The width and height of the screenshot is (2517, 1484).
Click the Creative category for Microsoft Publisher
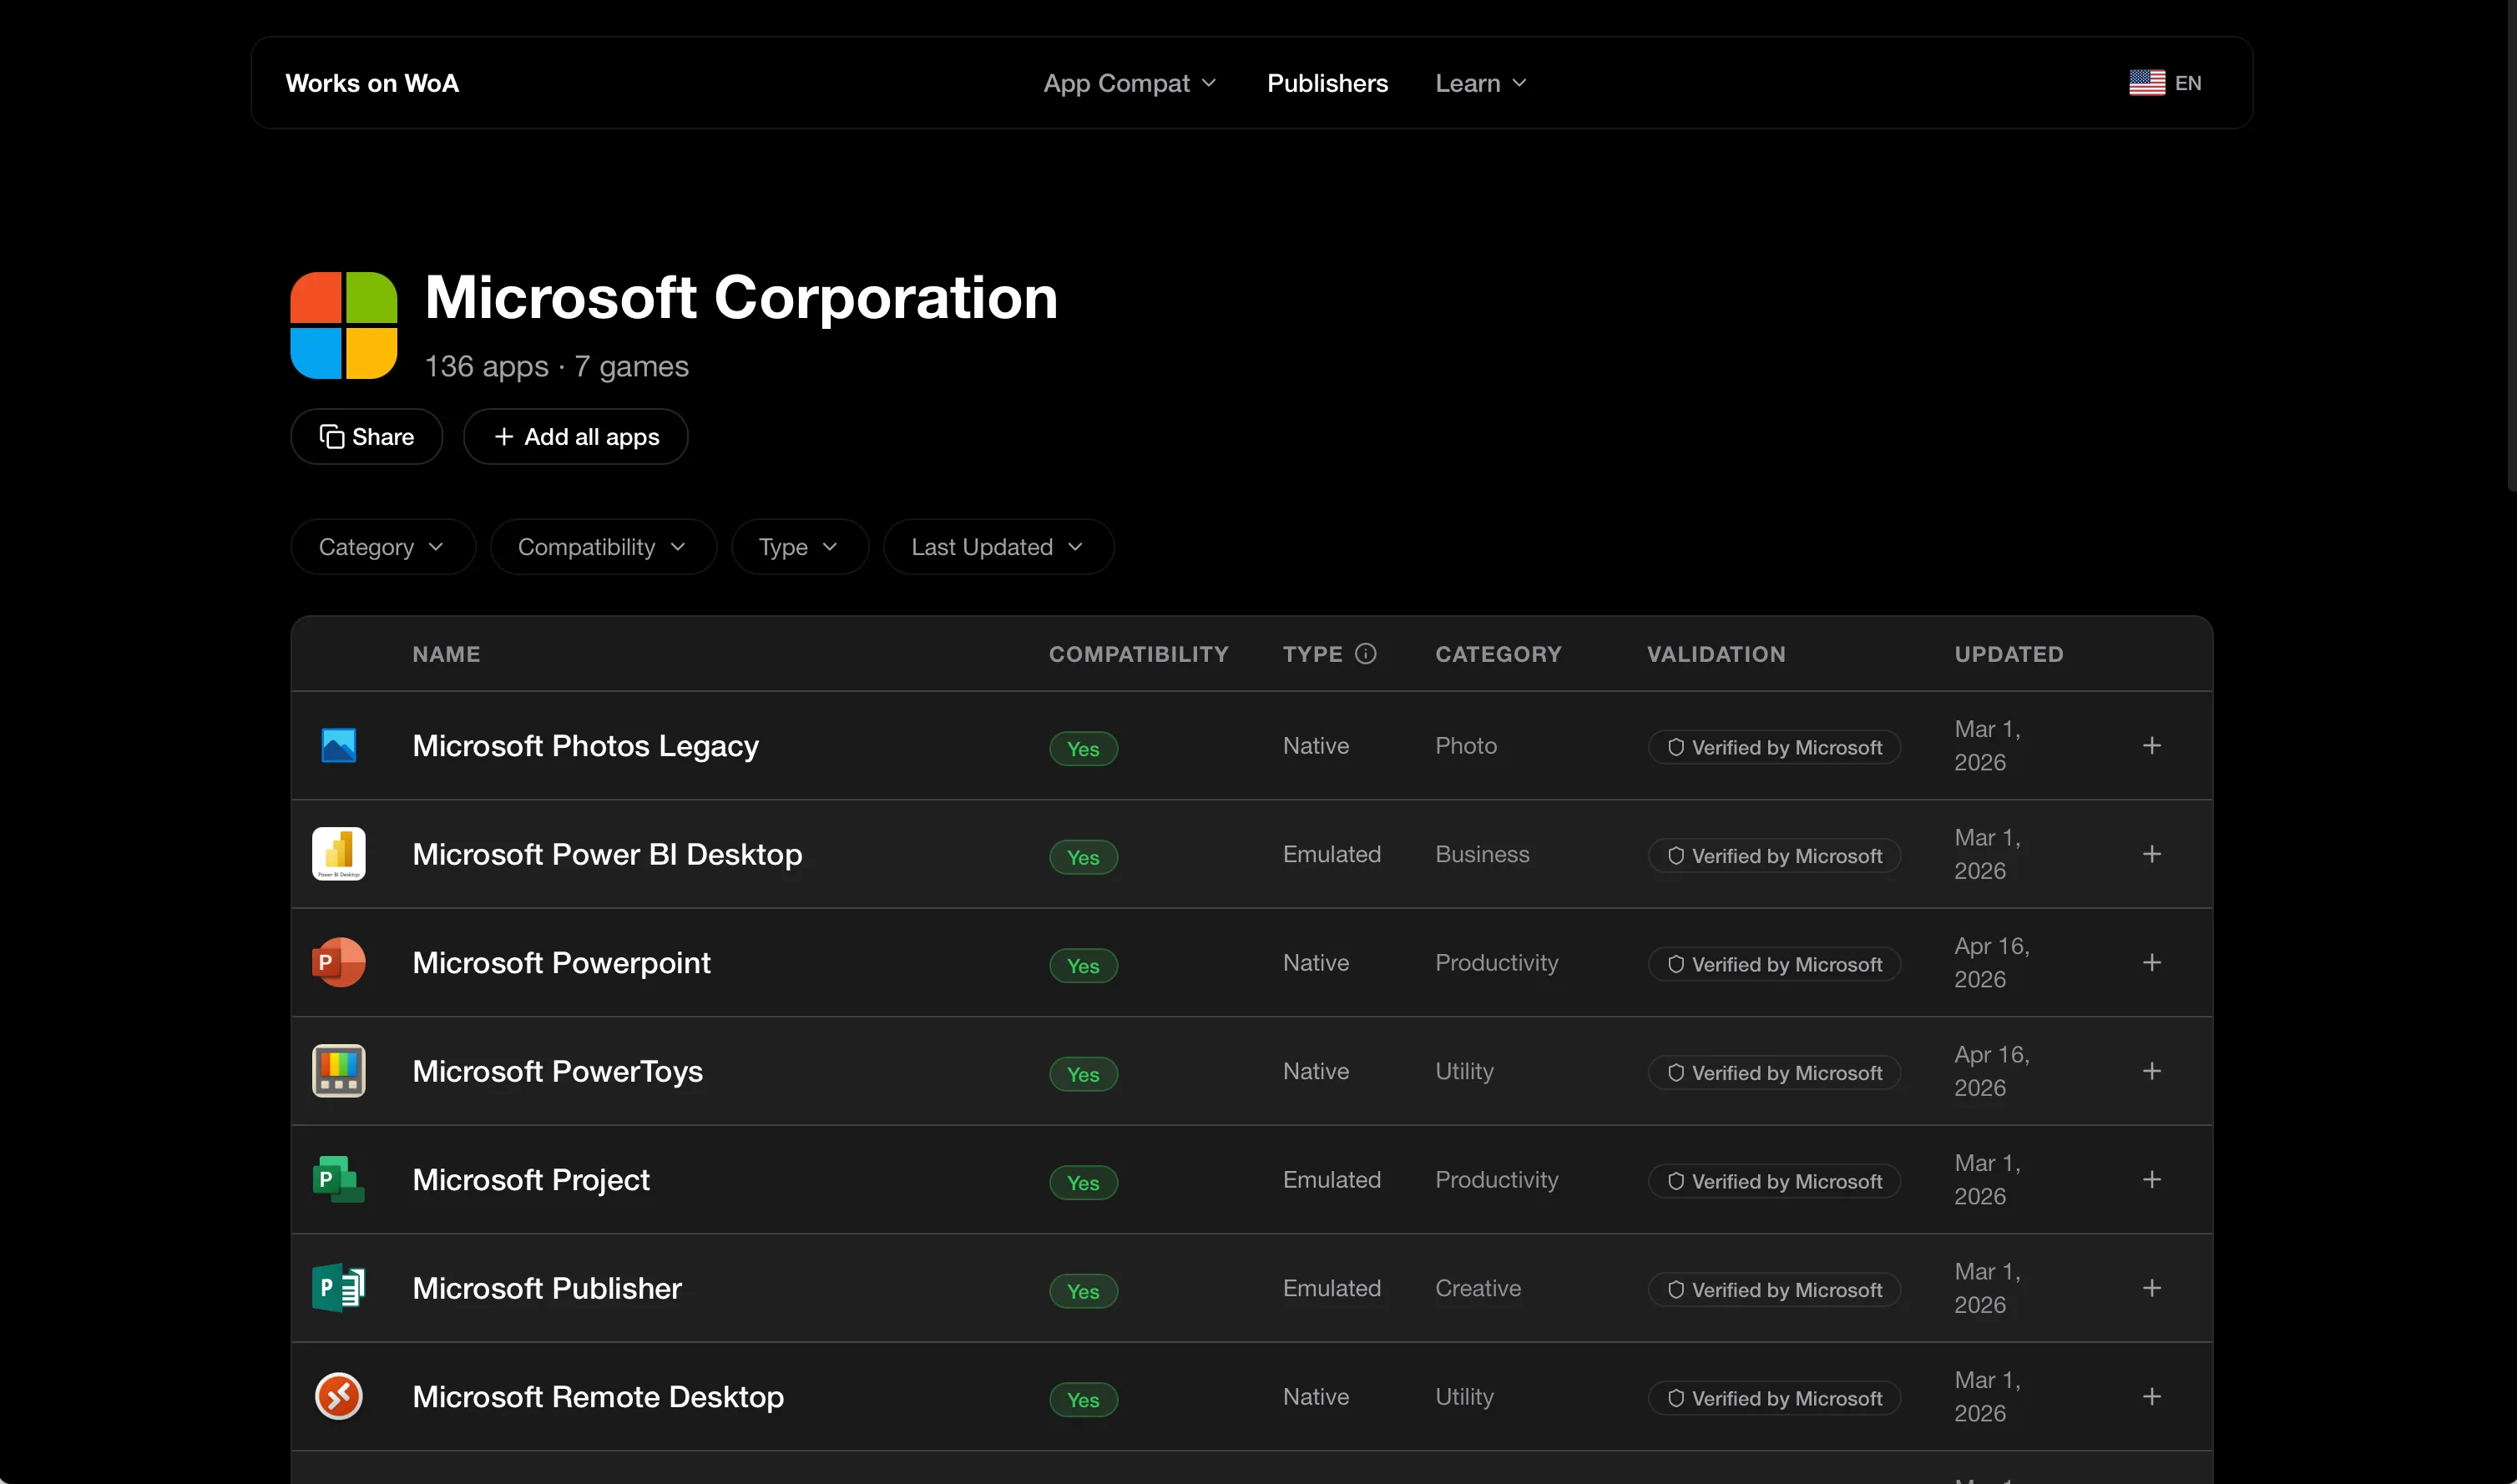pos(1479,1288)
